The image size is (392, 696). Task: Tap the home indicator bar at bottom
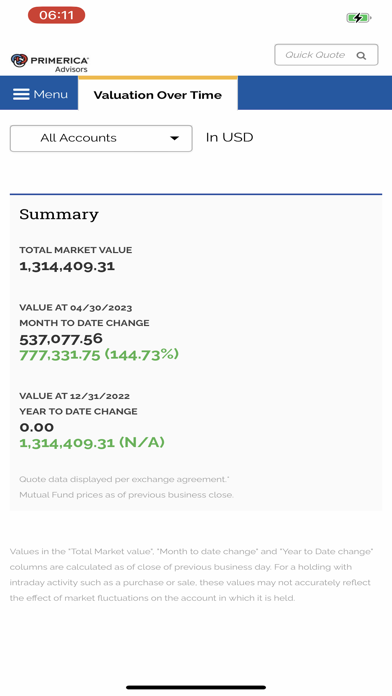(x=196, y=687)
